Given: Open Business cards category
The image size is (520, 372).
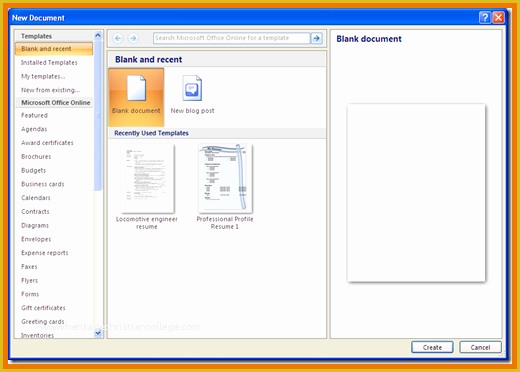Looking at the screenshot, I should click(43, 184).
